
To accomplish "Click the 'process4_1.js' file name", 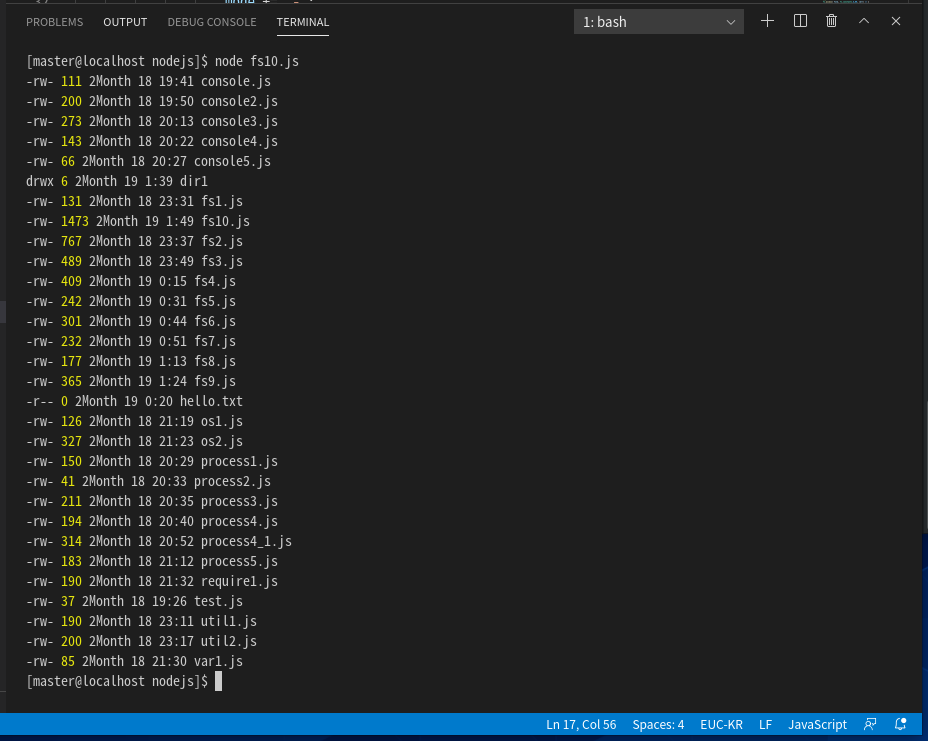I will 246,542.
